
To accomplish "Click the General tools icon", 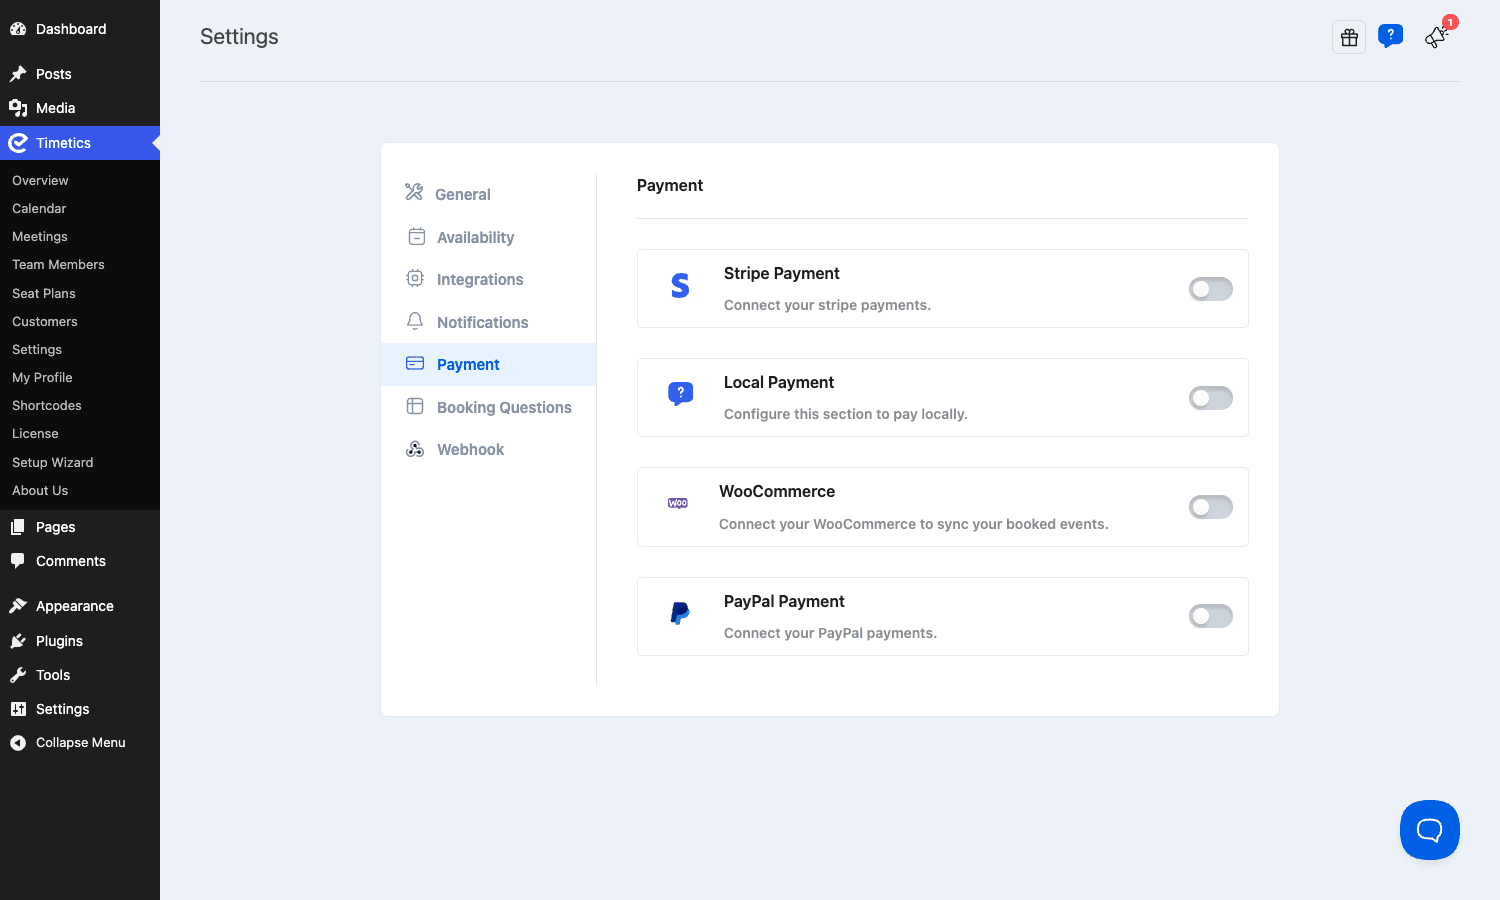I will 414,192.
